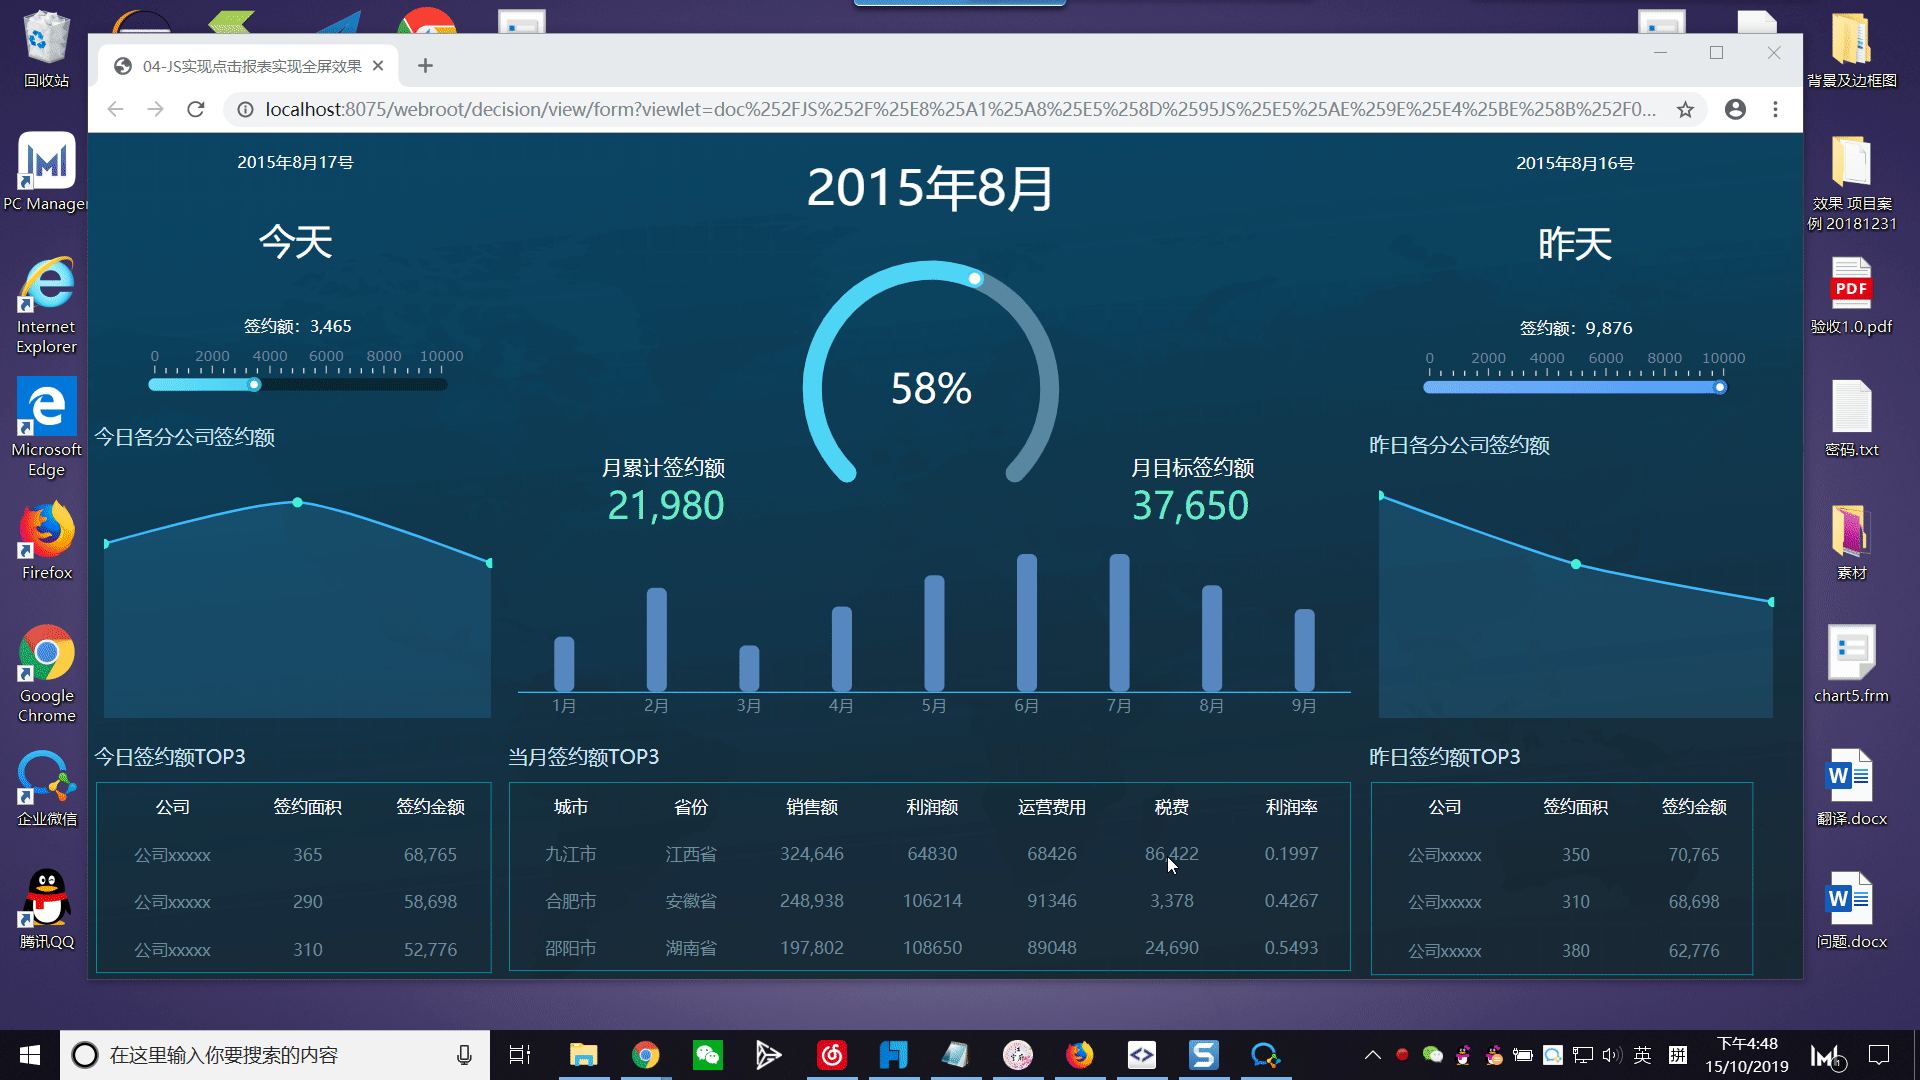This screenshot has height=1080, width=1920.
Task: Open Task View on the taskbar
Action: point(520,1055)
